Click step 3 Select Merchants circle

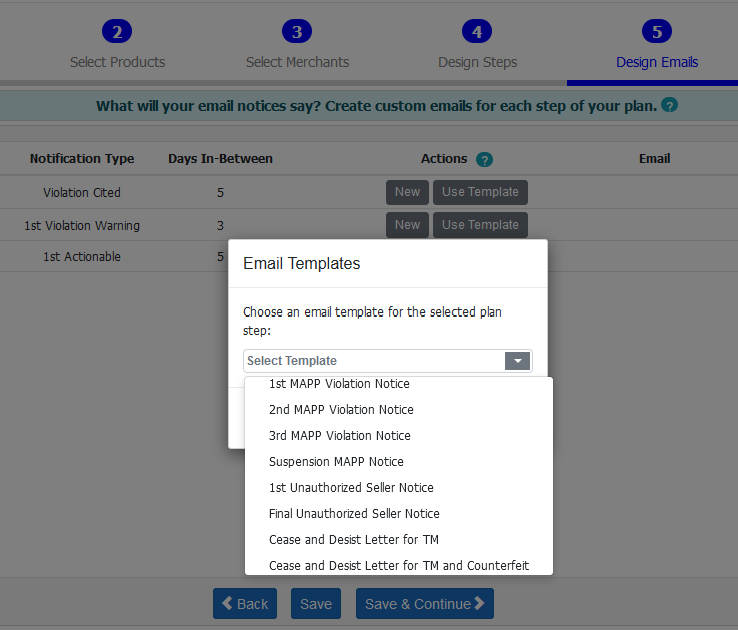[297, 32]
